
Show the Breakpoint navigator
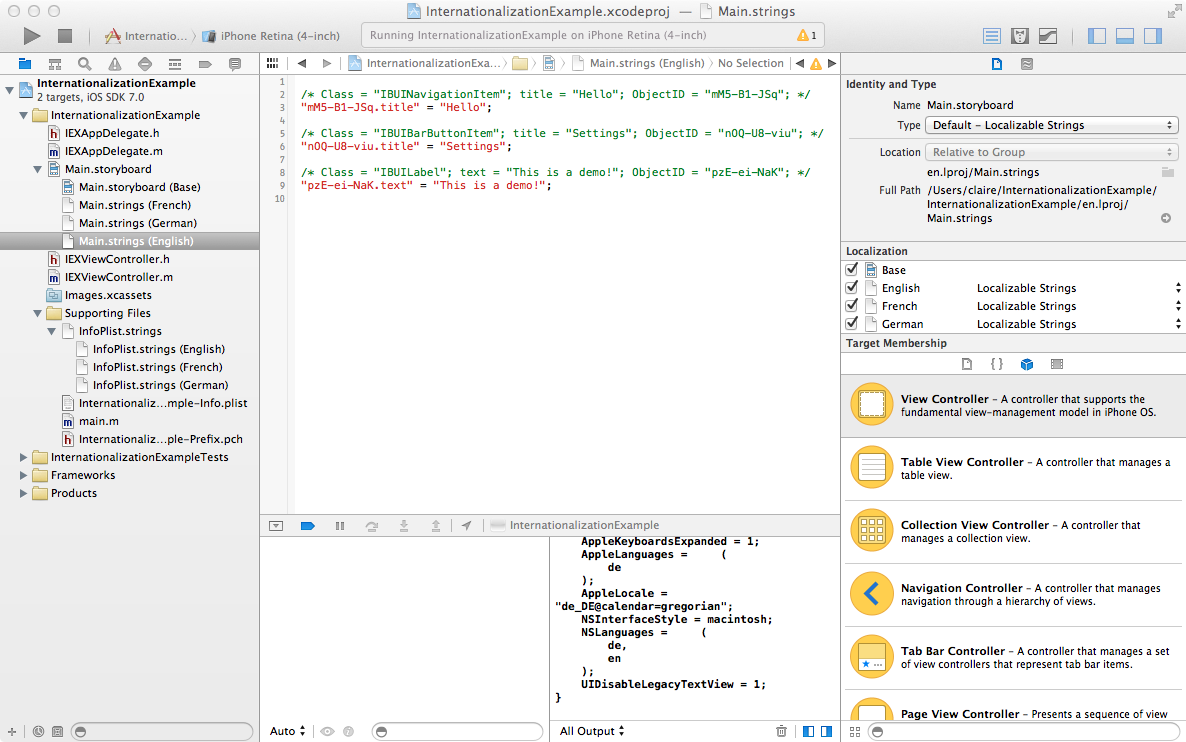(x=205, y=64)
